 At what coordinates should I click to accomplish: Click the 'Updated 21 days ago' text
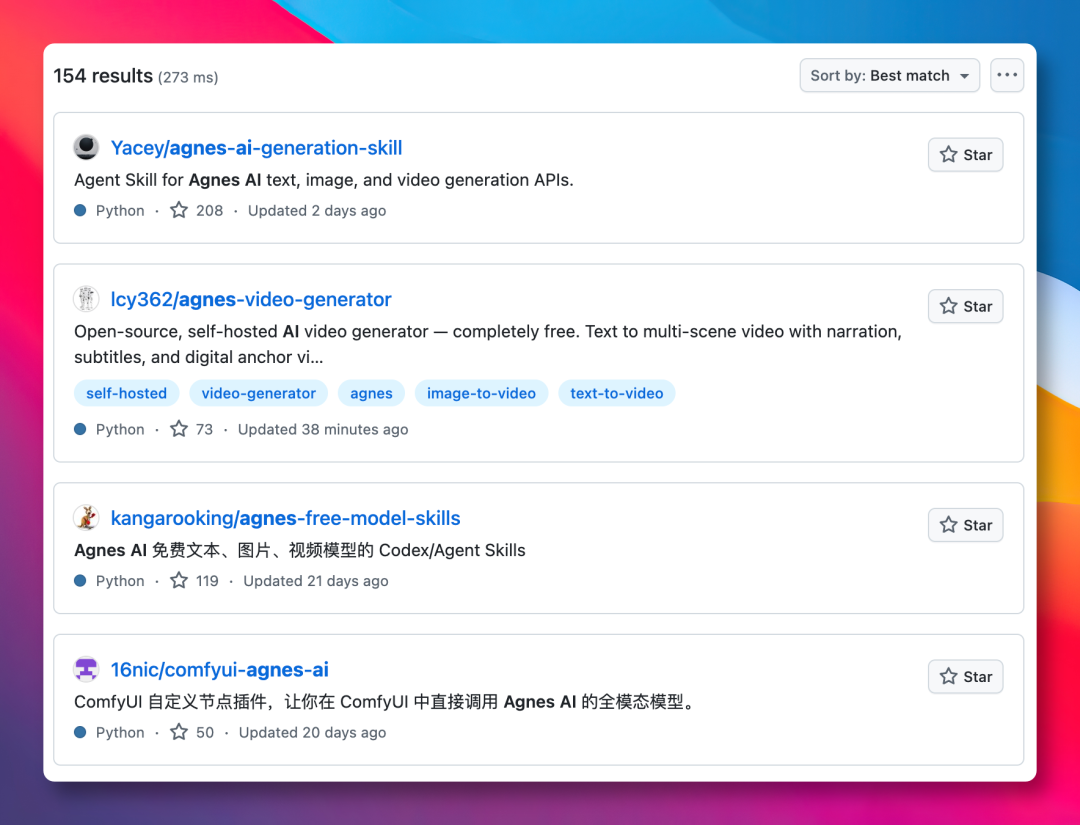tap(316, 581)
